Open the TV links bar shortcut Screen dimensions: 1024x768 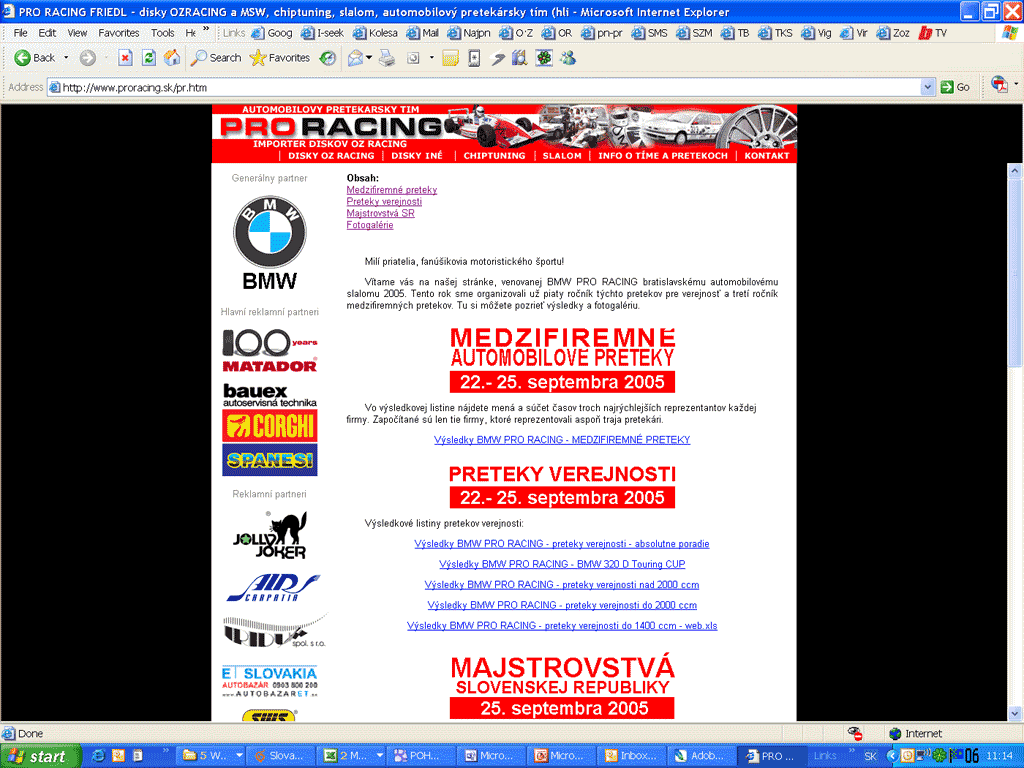click(933, 33)
